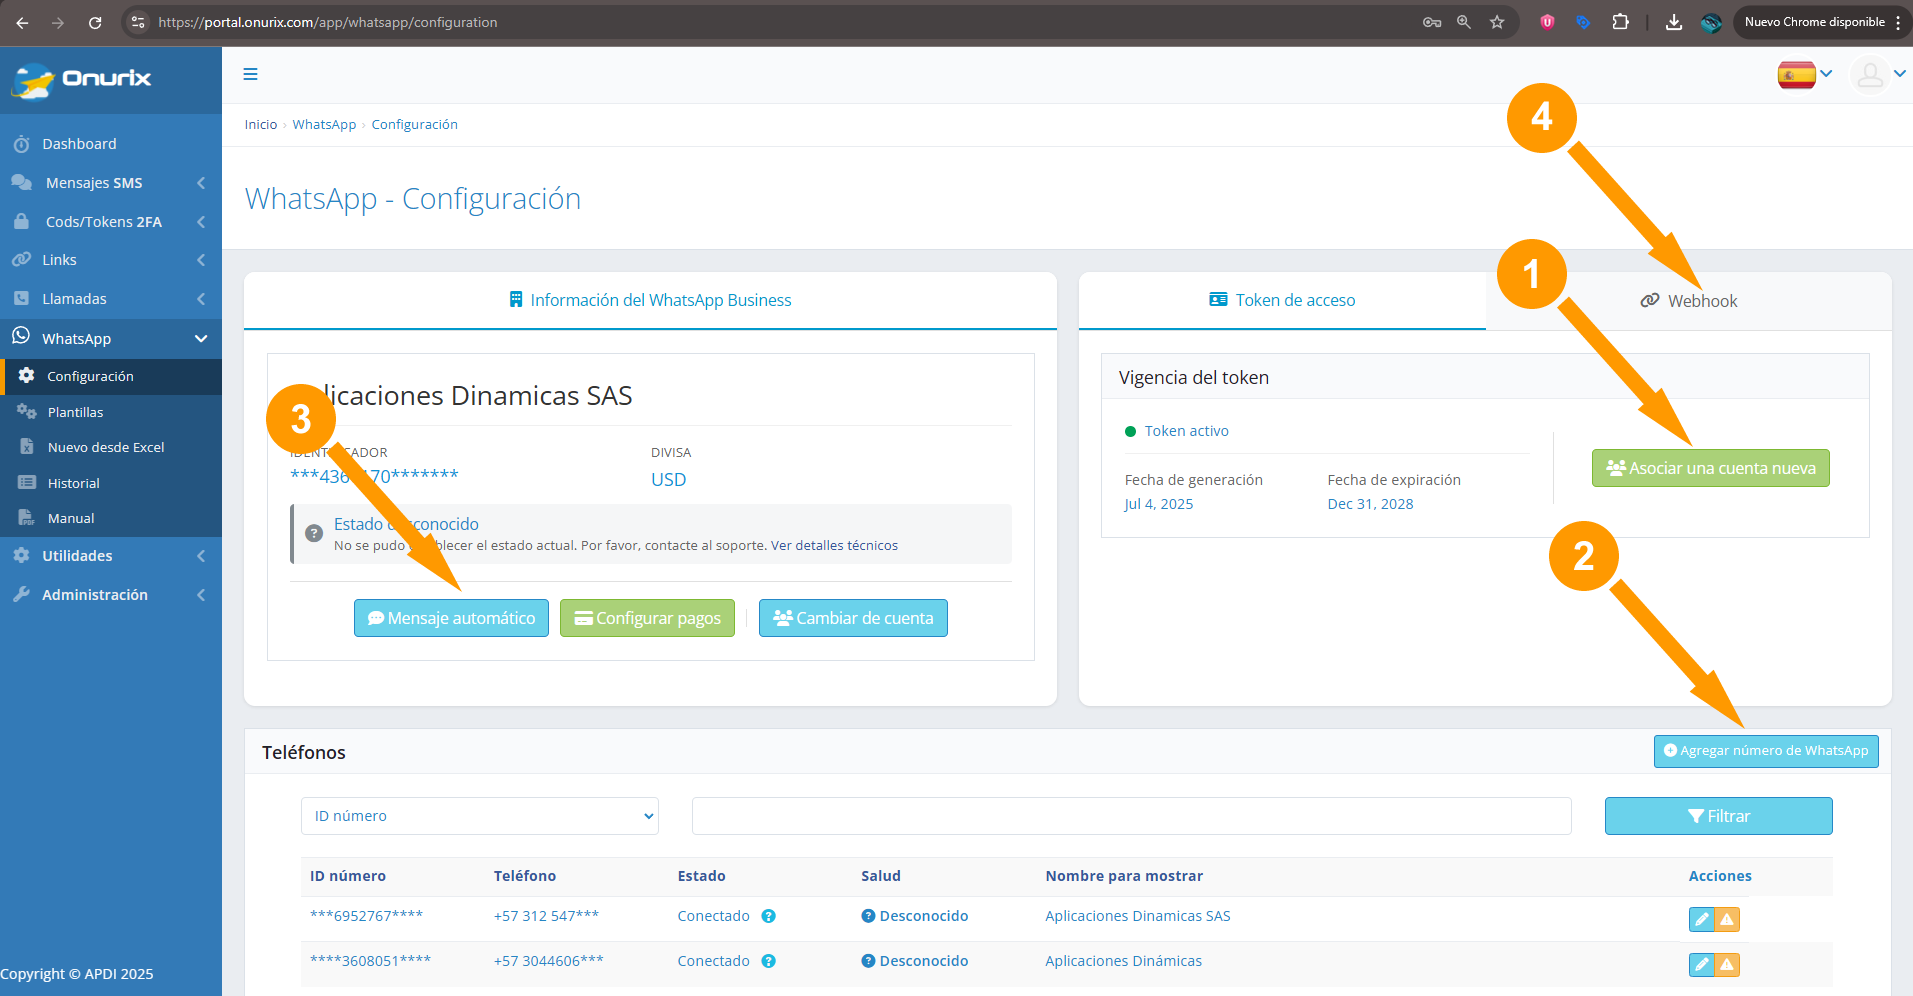Click Conectado help icon for +57 3044606*** row
This screenshot has width=1913, height=996.
tap(768, 961)
